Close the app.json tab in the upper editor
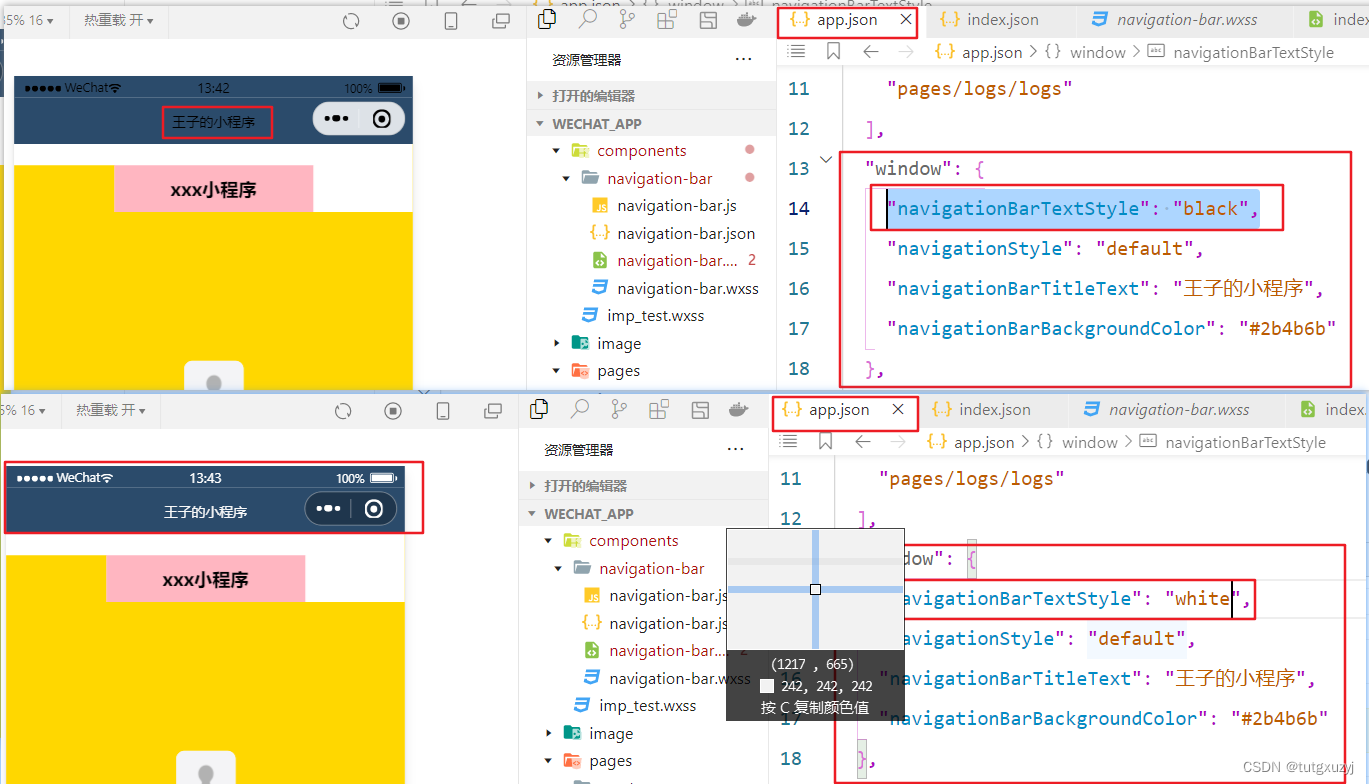 pyautogui.click(x=906, y=19)
